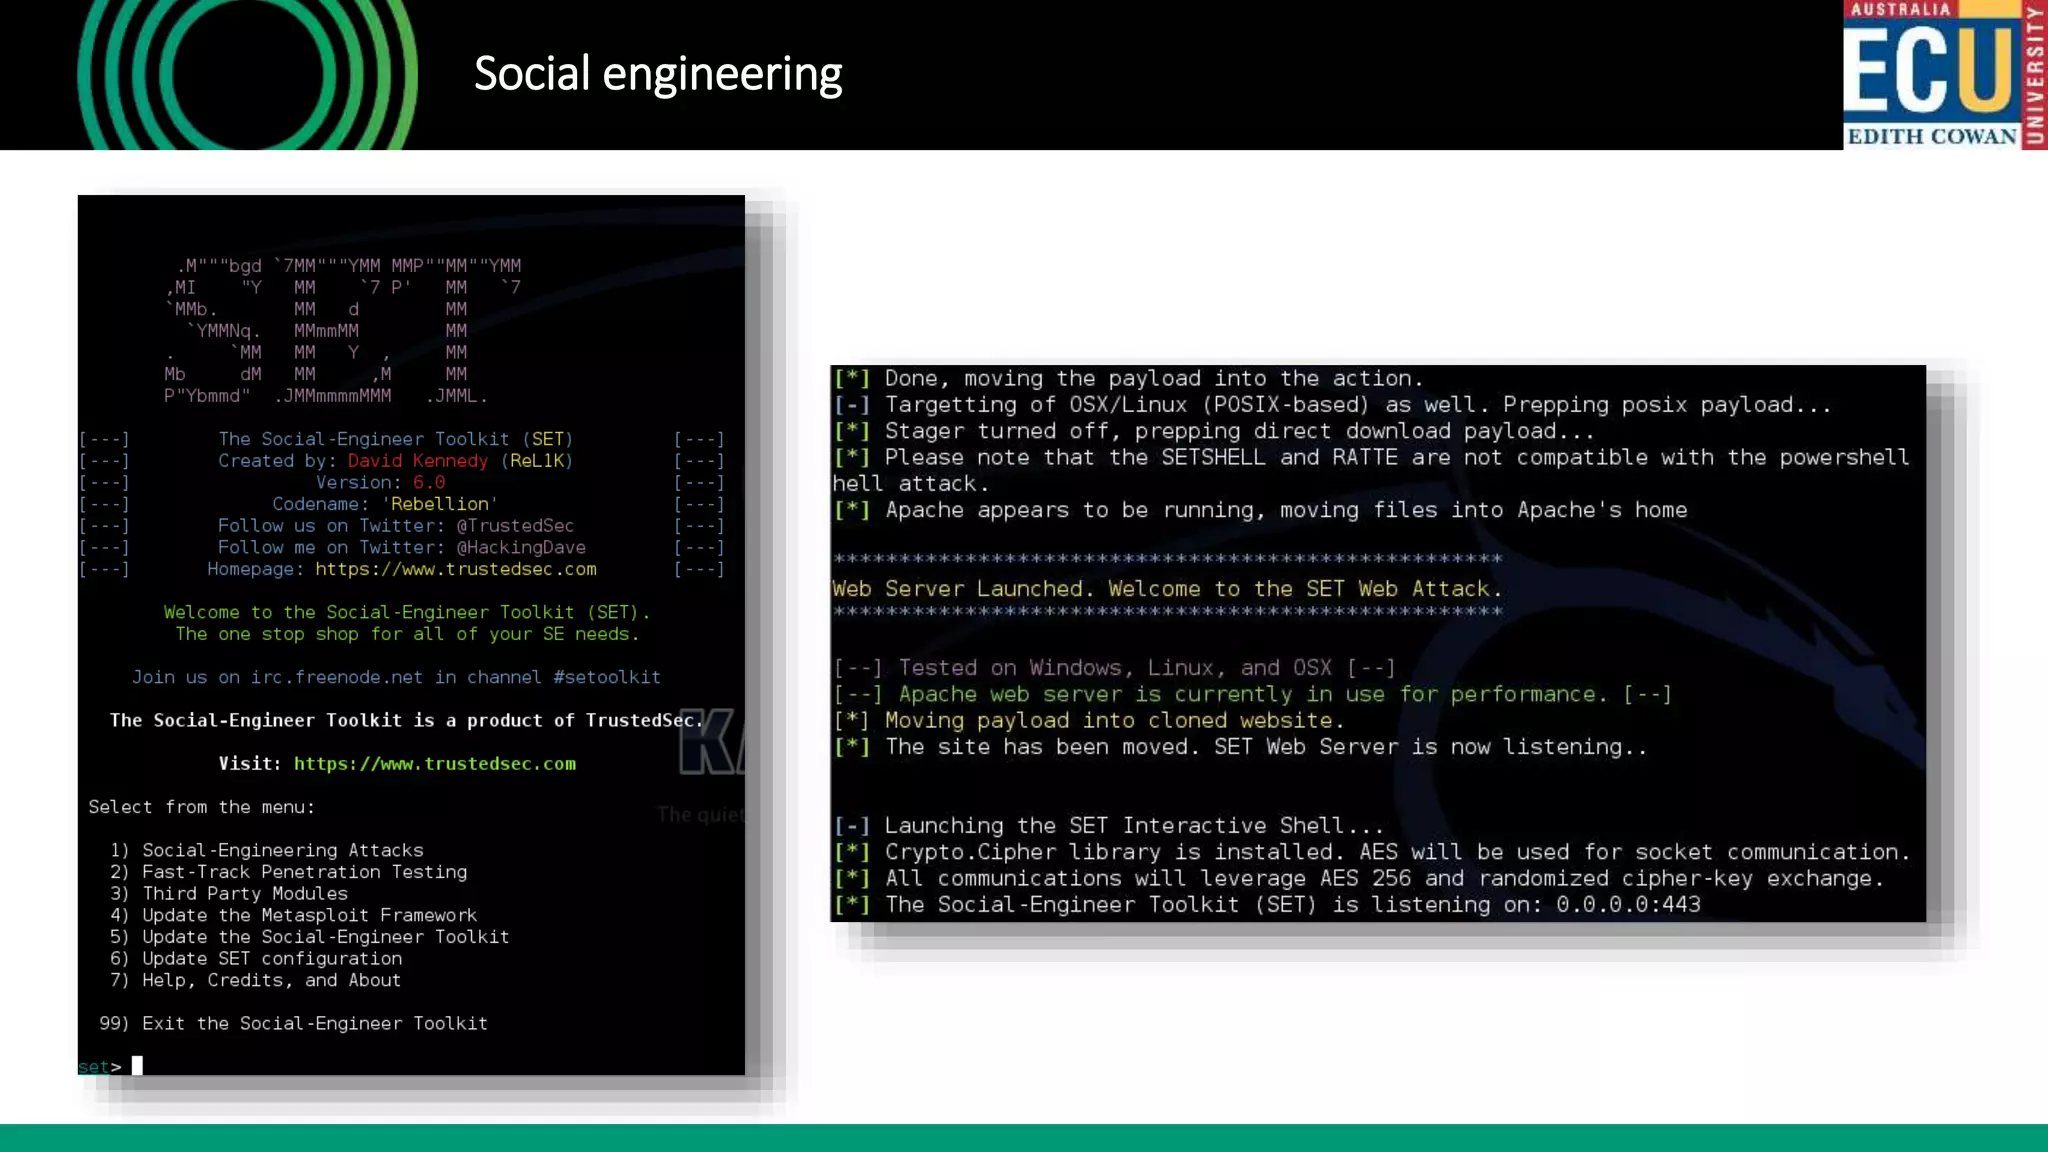2048x1152 pixels.
Task: Open the Visit https://www.trustedsec.com link
Action: [x=434, y=763]
